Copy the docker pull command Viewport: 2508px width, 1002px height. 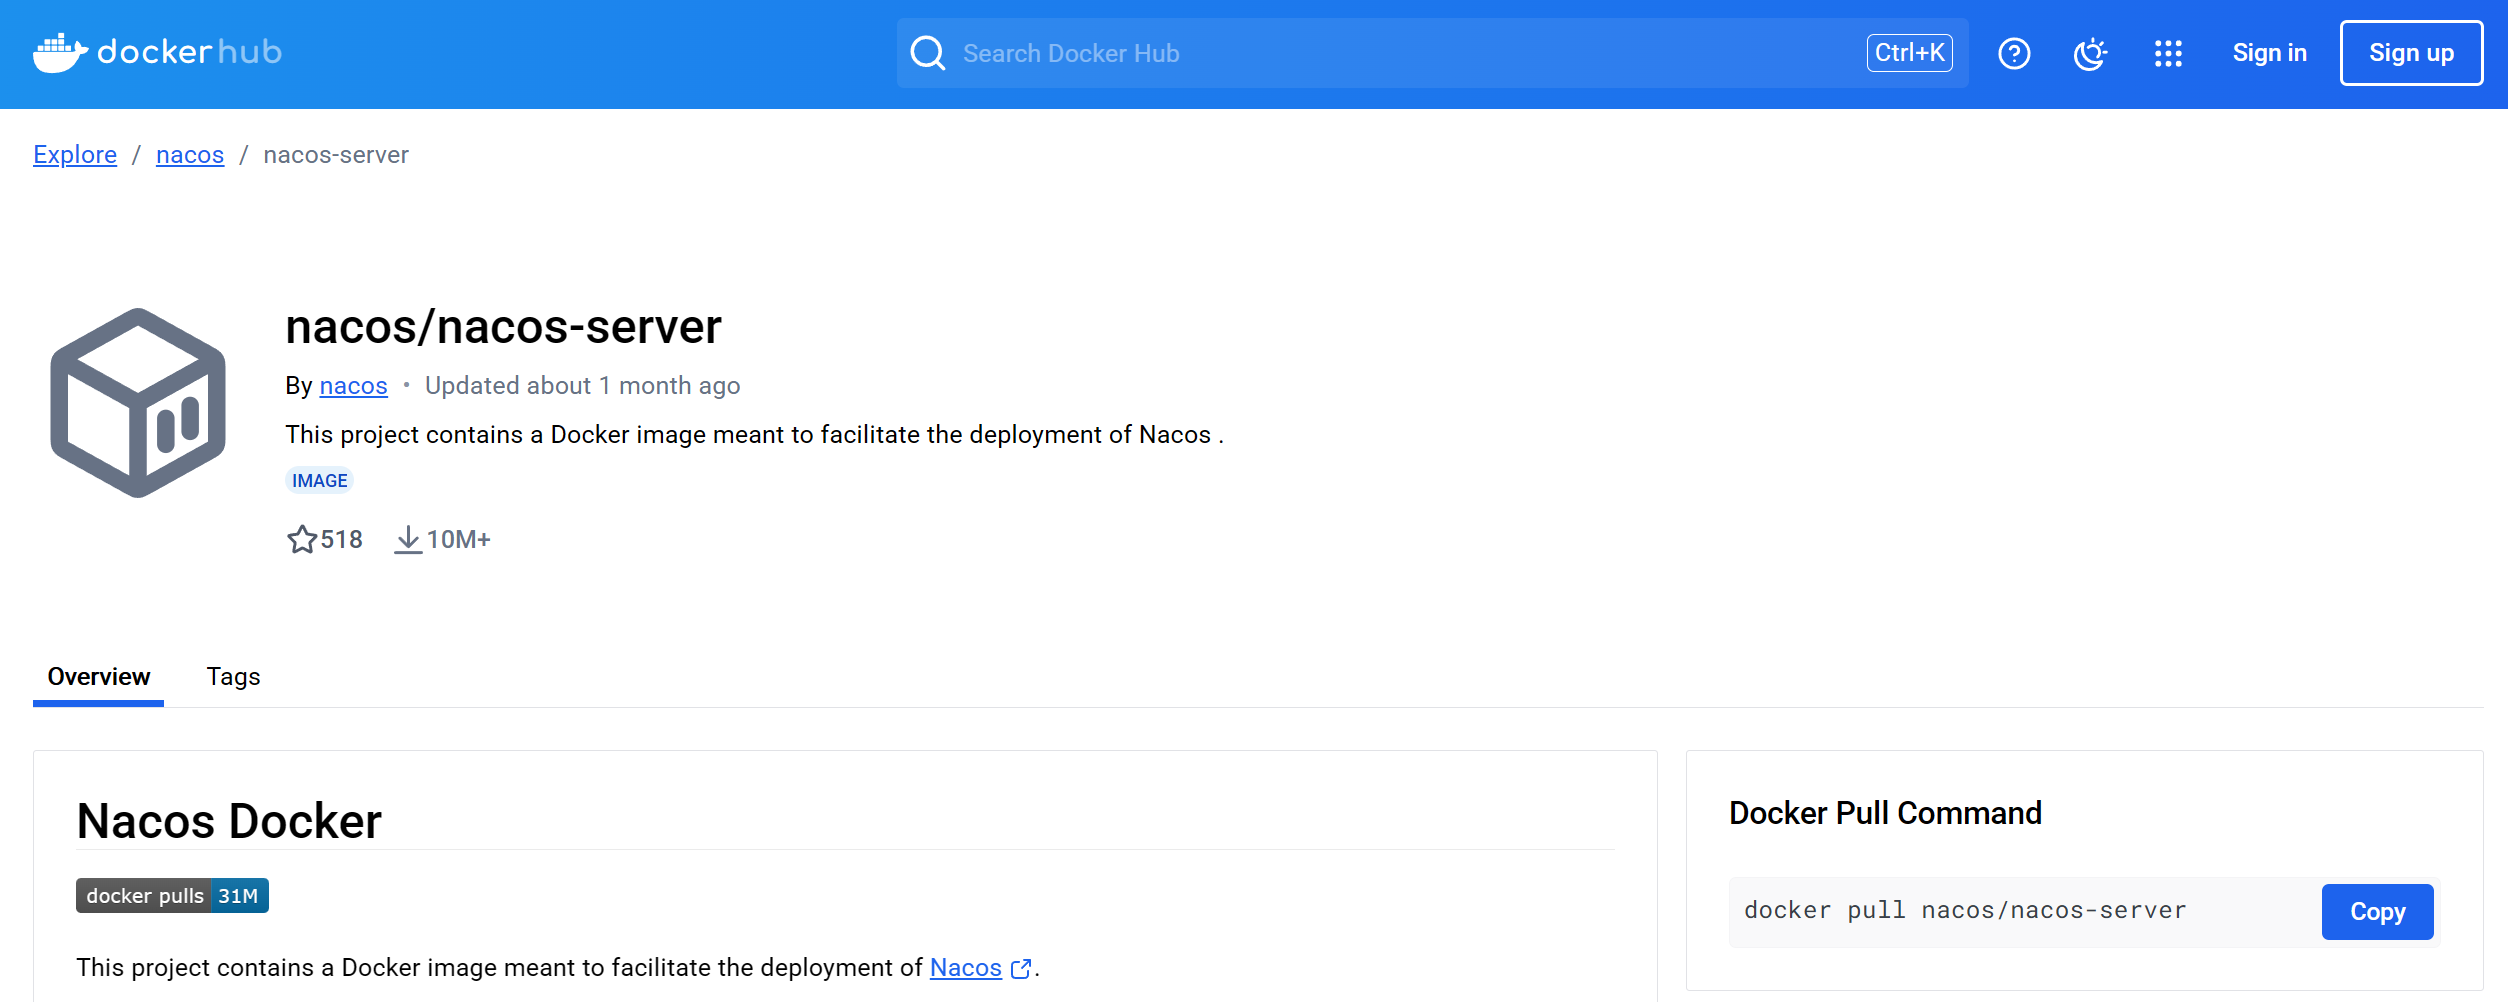[x=2377, y=912]
